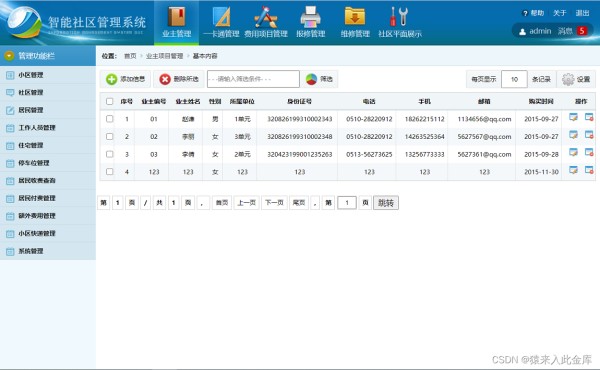Check the box for row 3

(109, 154)
